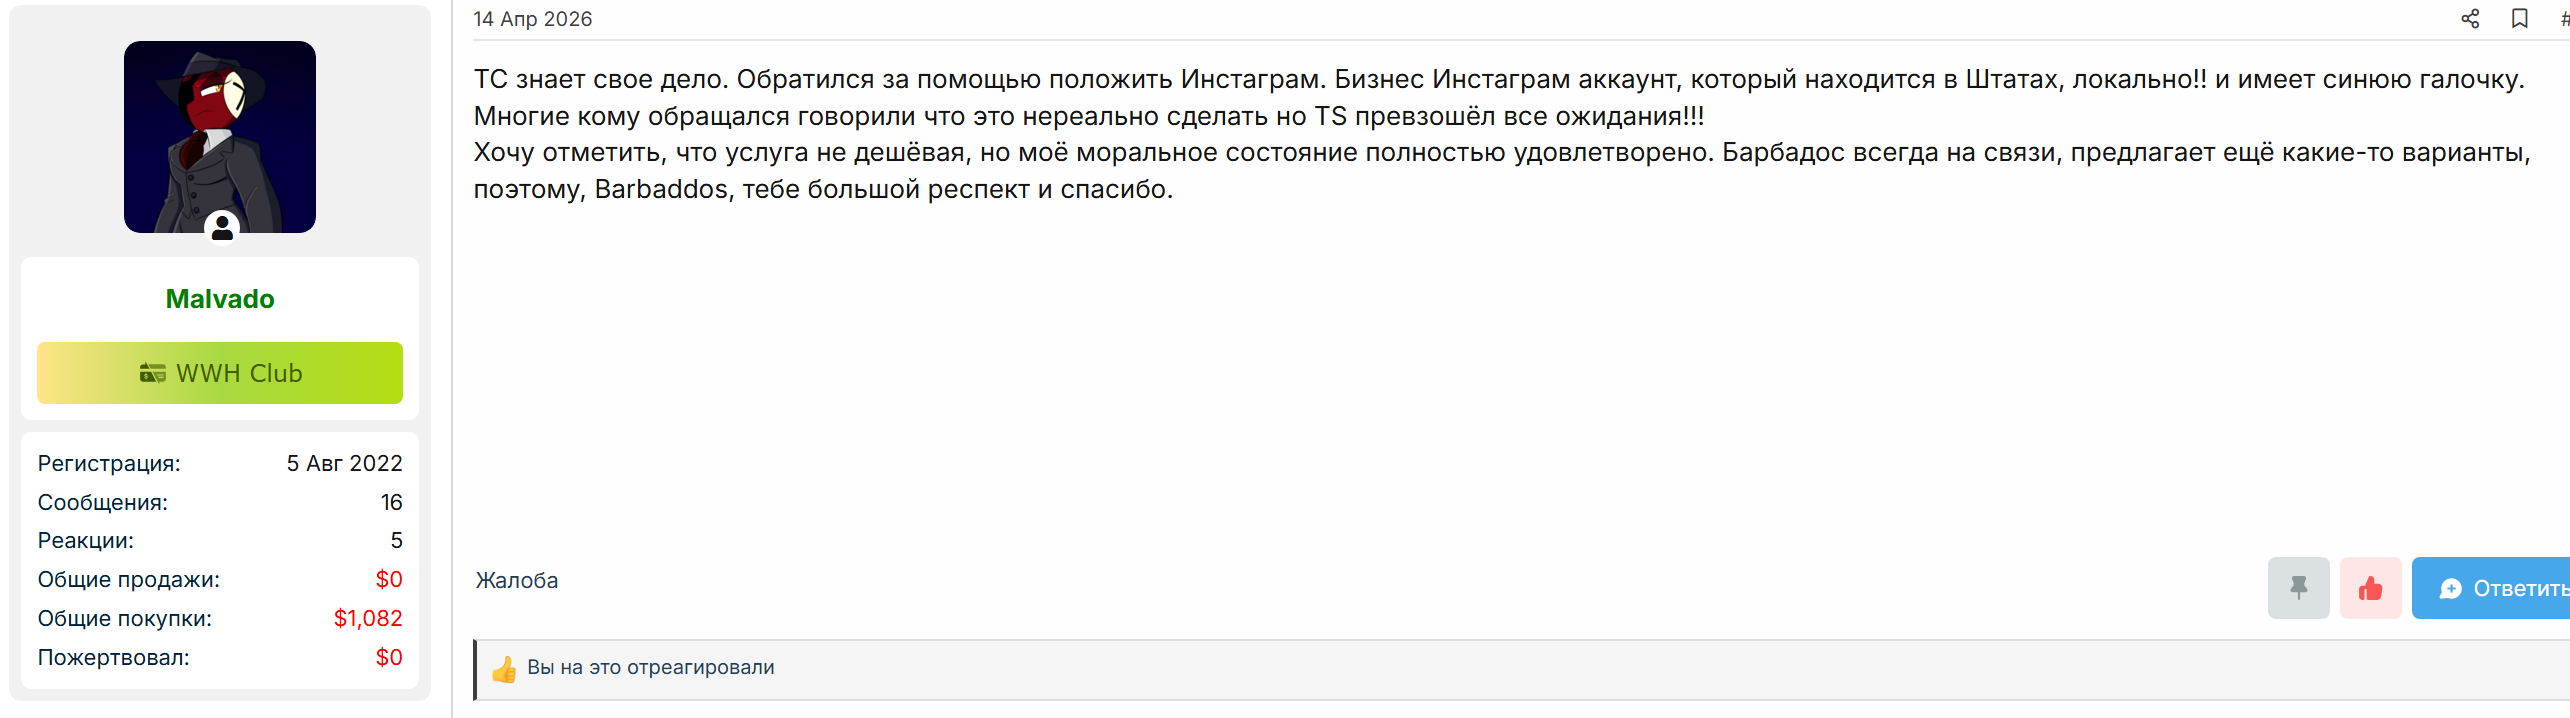This screenshot has height=718, width=2570.
Task: Click the share icon at top
Action: point(2470,19)
